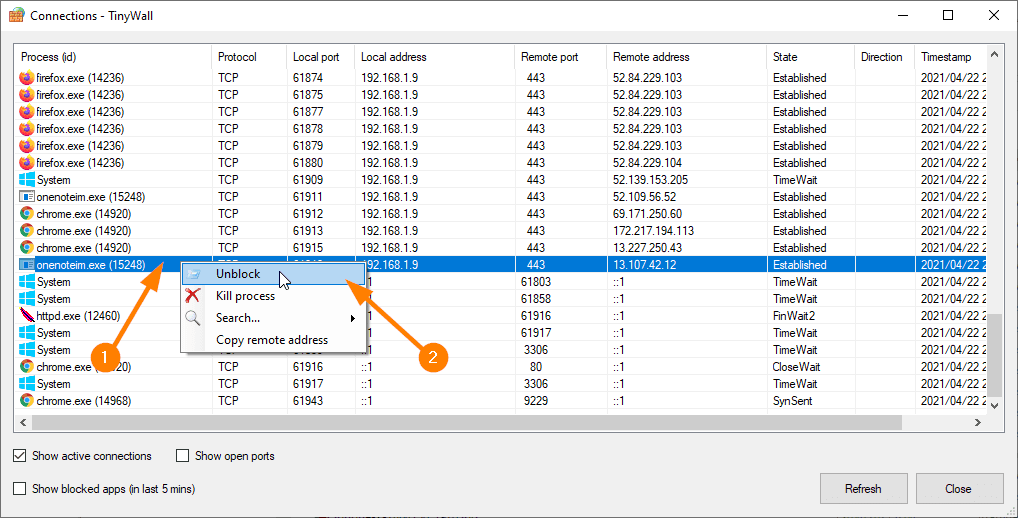Viewport: 1018px width, 518px height.
Task: Sort by the Remote port column header
Action: coord(561,57)
